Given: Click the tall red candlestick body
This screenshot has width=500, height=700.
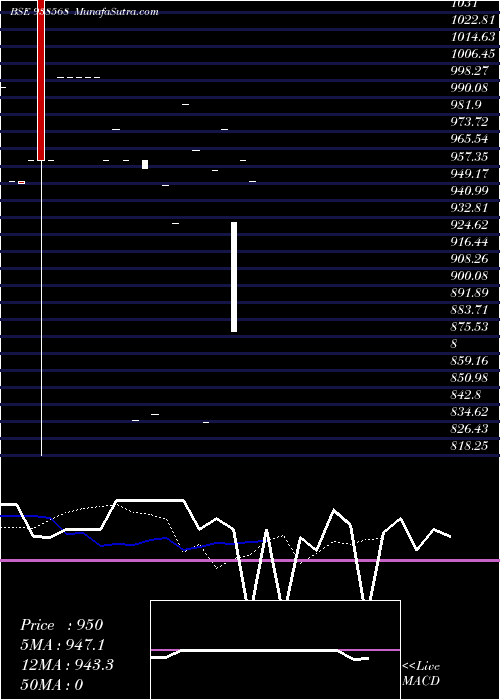Looking at the screenshot, I should pos(41,80).
